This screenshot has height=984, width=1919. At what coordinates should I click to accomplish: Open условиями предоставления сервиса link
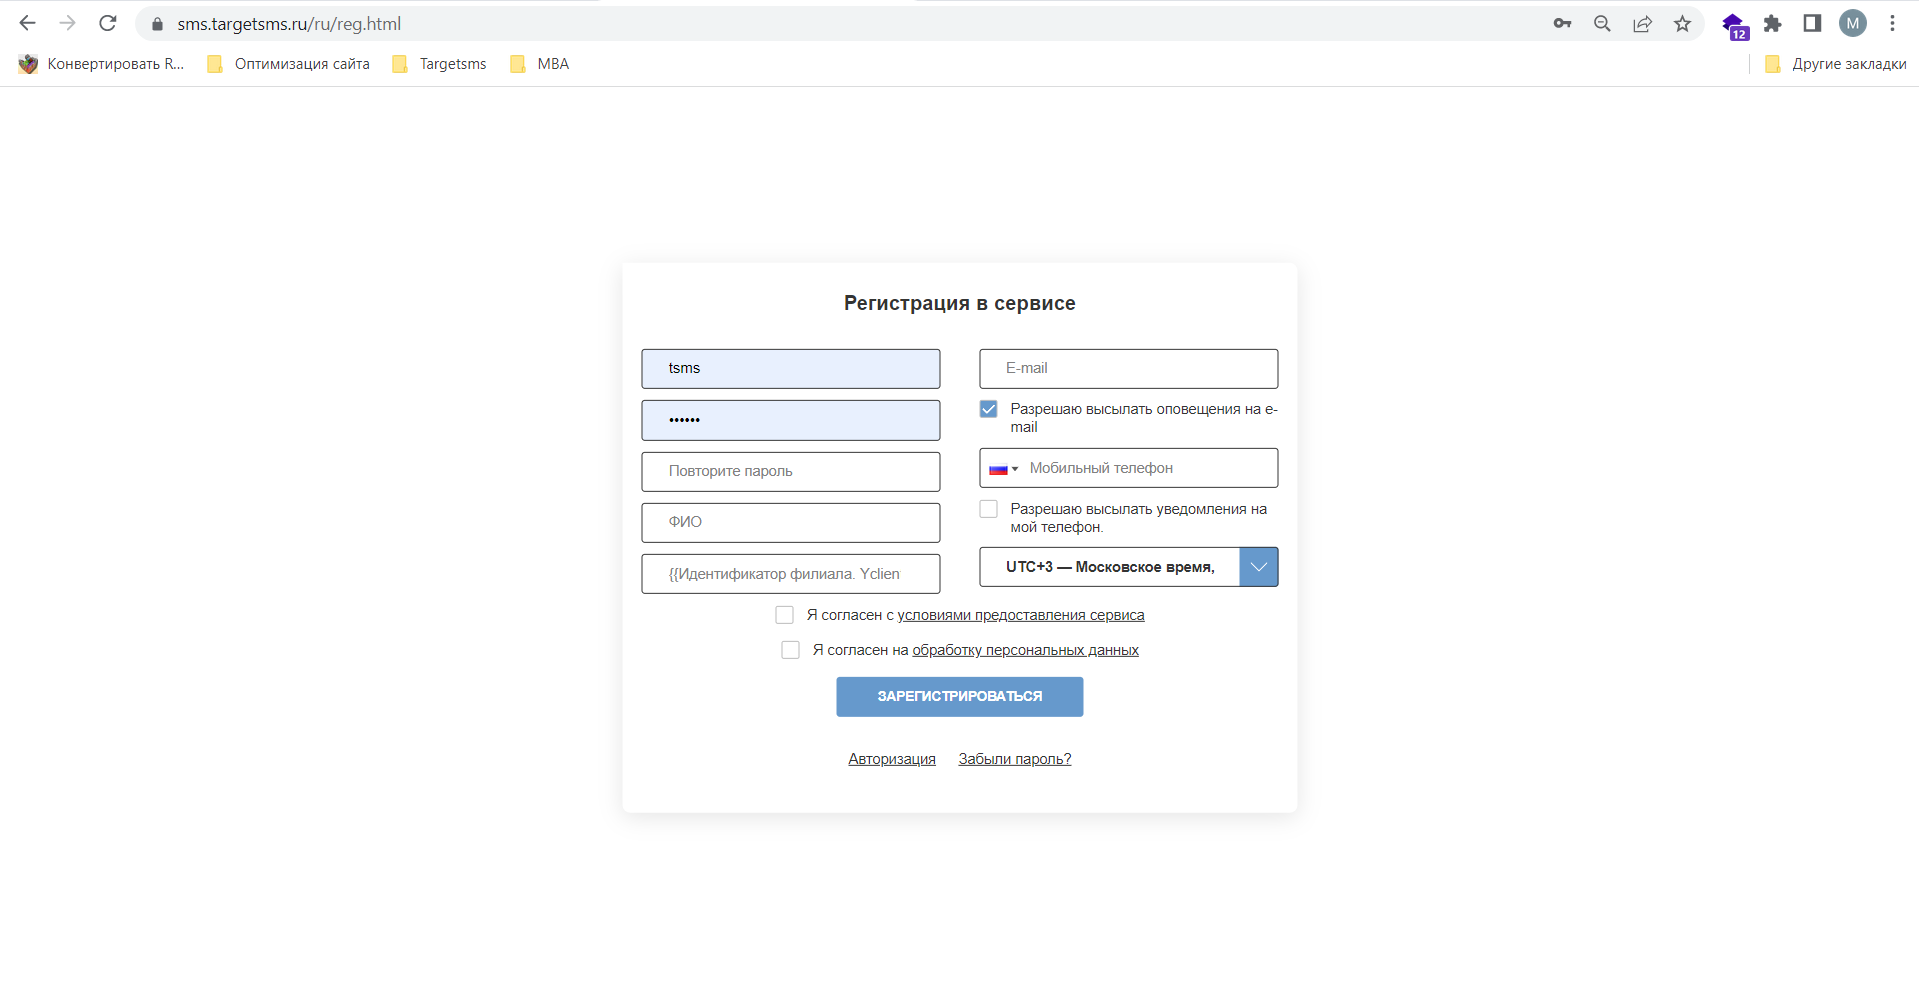(x=1021, y=615)
